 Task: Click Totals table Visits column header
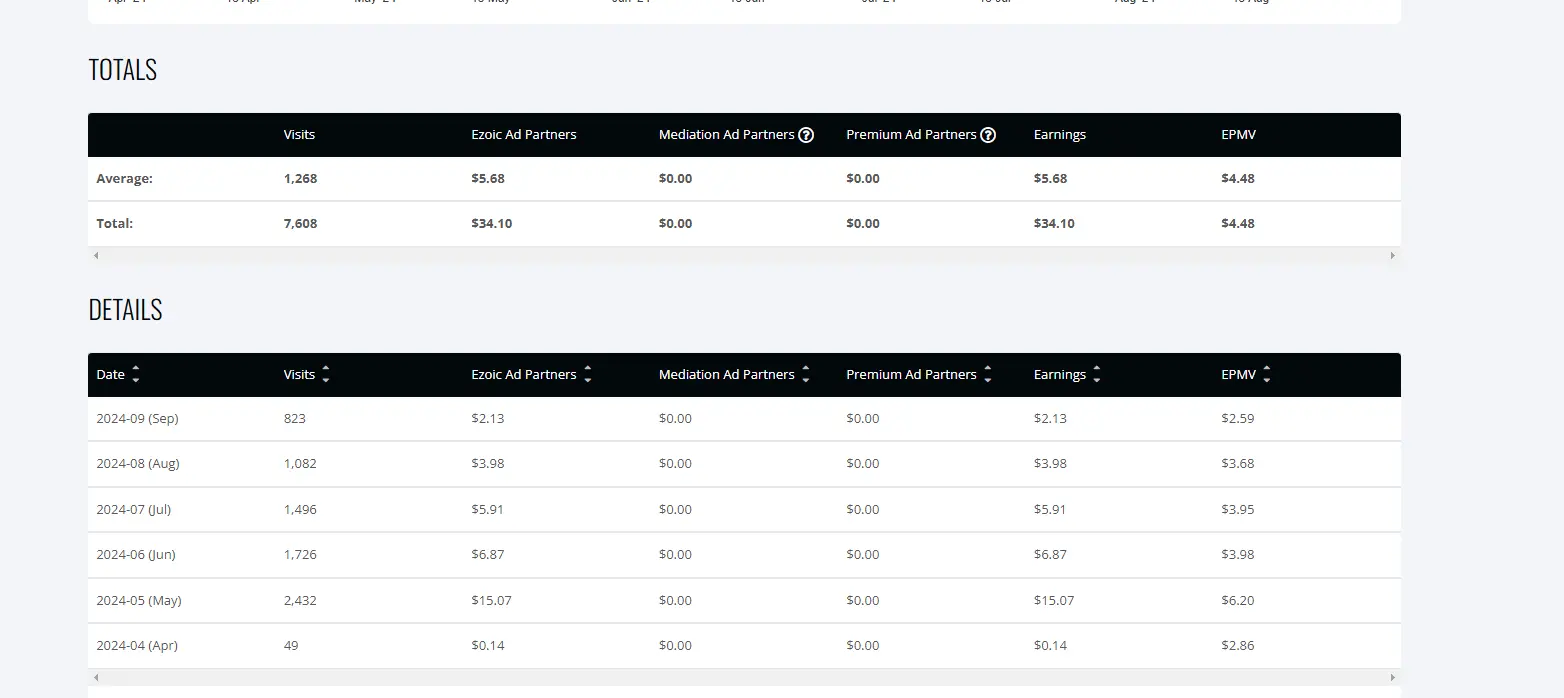(299, 135)
